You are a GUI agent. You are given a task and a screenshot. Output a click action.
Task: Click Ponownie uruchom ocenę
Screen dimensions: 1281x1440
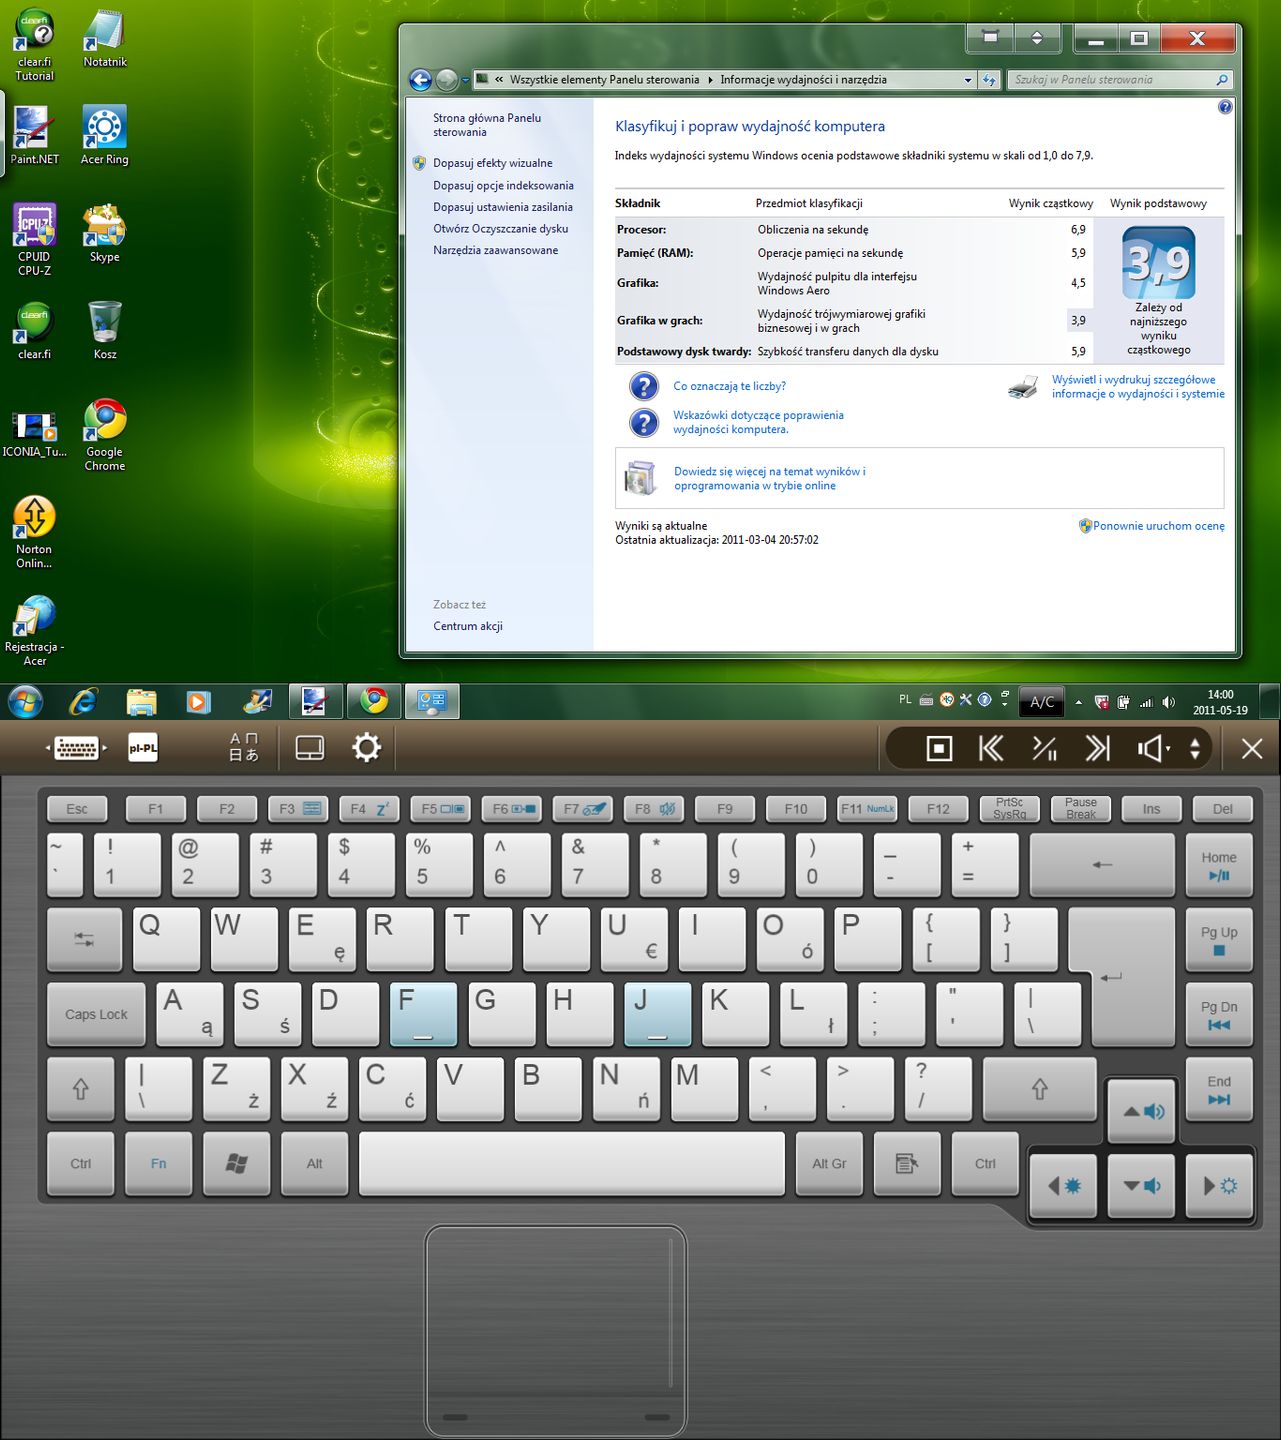tap(1158, 526)
